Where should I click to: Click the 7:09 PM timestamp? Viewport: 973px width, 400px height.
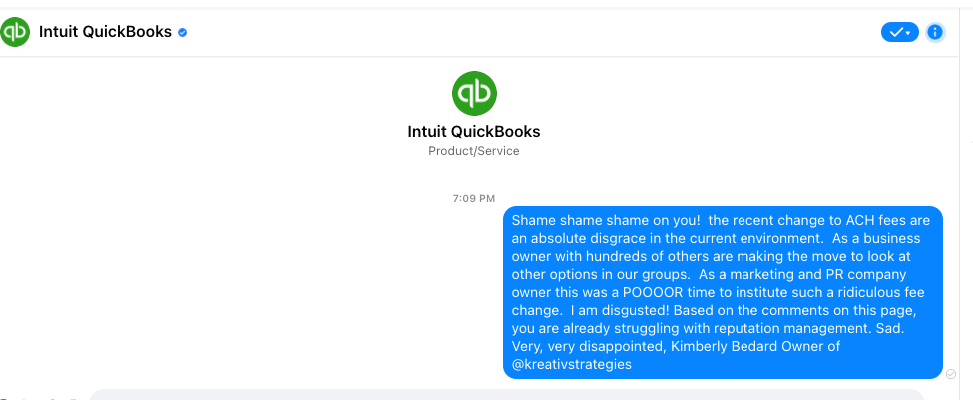pyautogui.click(x=474, y=199)
